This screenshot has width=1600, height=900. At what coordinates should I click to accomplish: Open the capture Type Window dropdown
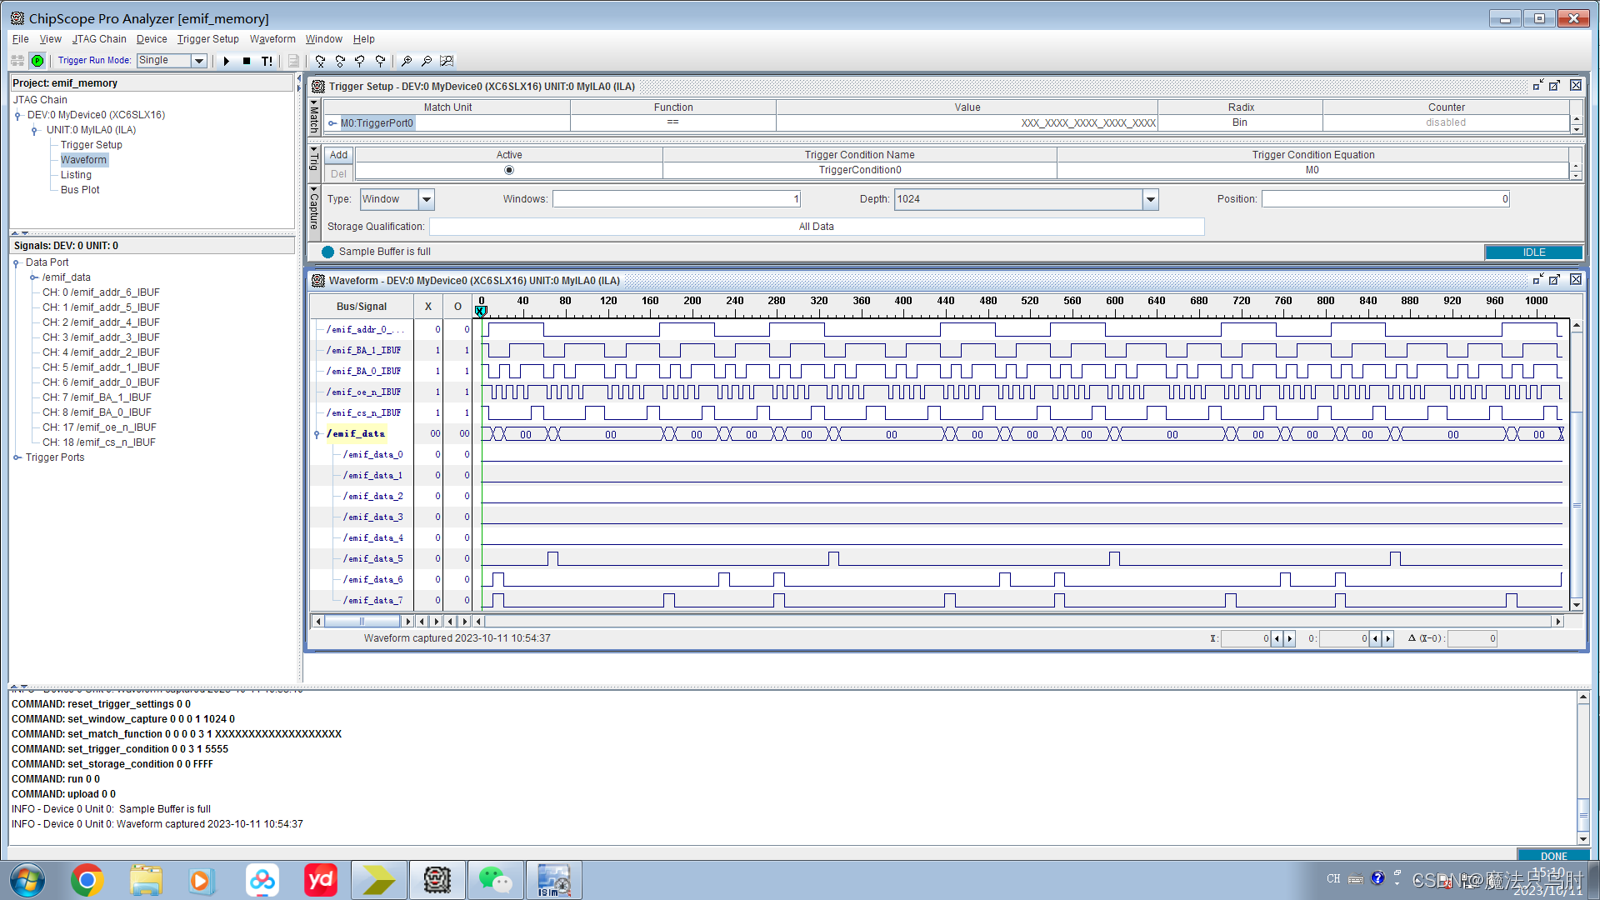(426, 199)
